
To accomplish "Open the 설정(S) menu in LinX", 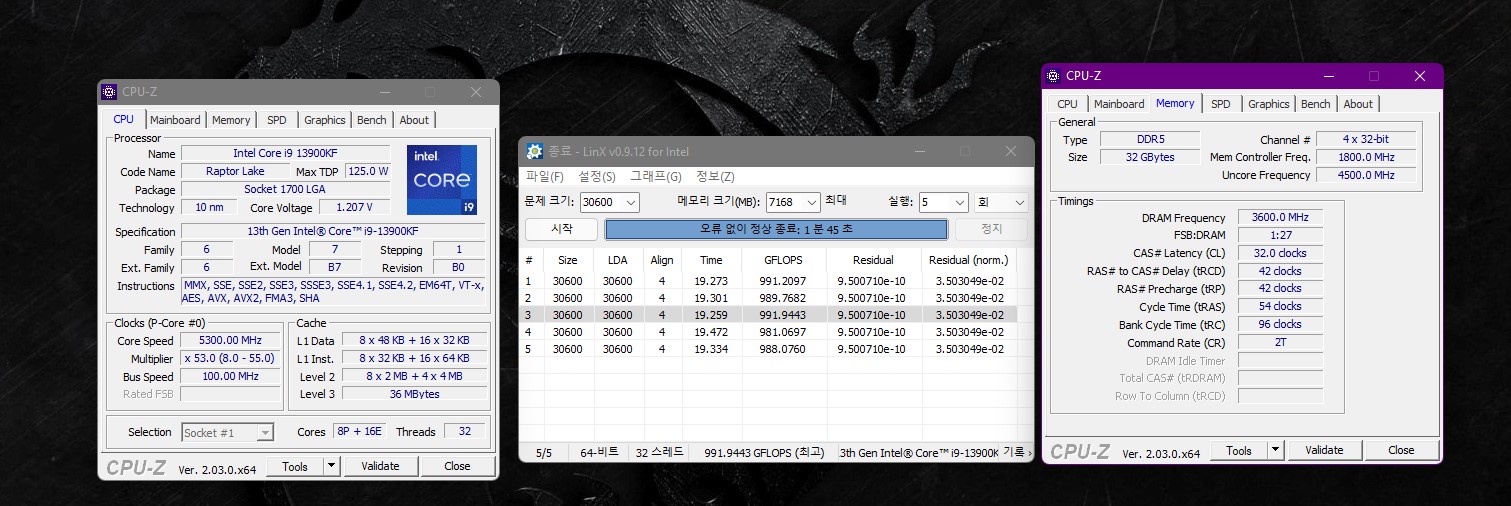I will (597, 176).
